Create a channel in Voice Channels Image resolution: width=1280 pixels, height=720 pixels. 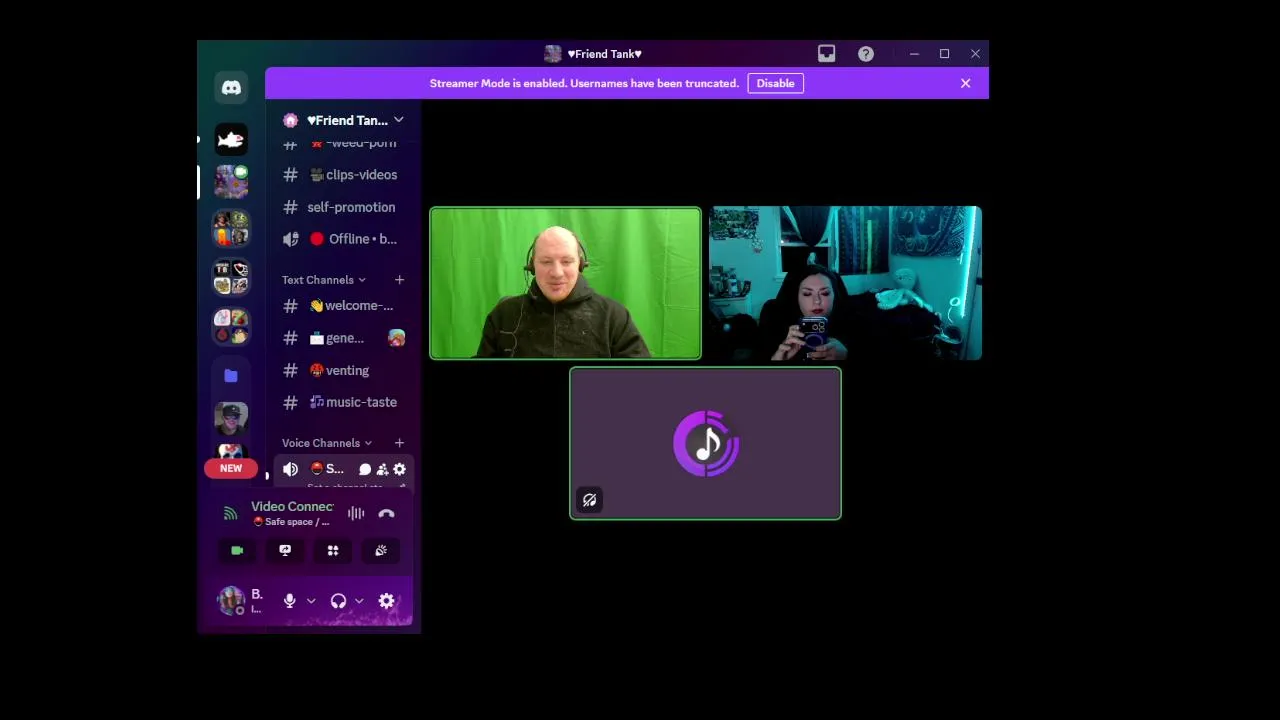(399, 443)
